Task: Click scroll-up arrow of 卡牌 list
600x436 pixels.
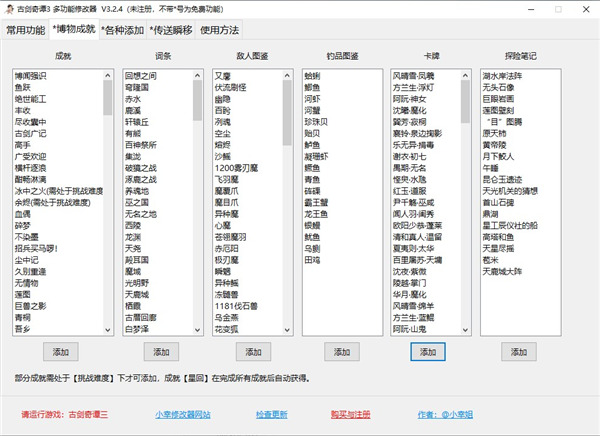Action: tap(465, 75)
